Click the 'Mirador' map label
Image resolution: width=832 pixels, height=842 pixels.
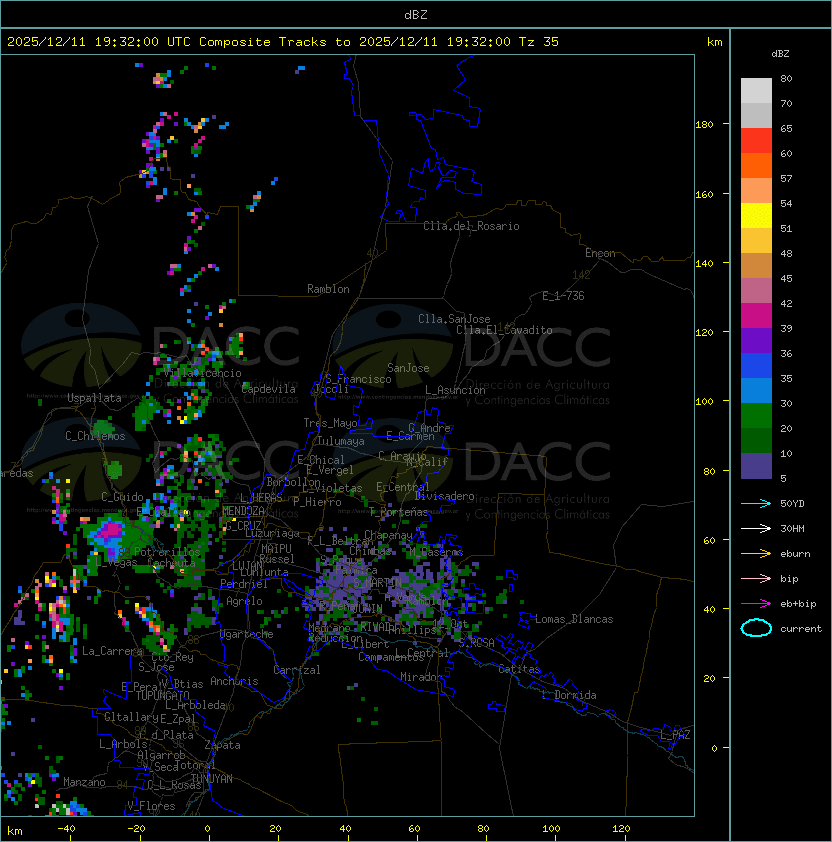pyautogui.click(x=421, y=677)
